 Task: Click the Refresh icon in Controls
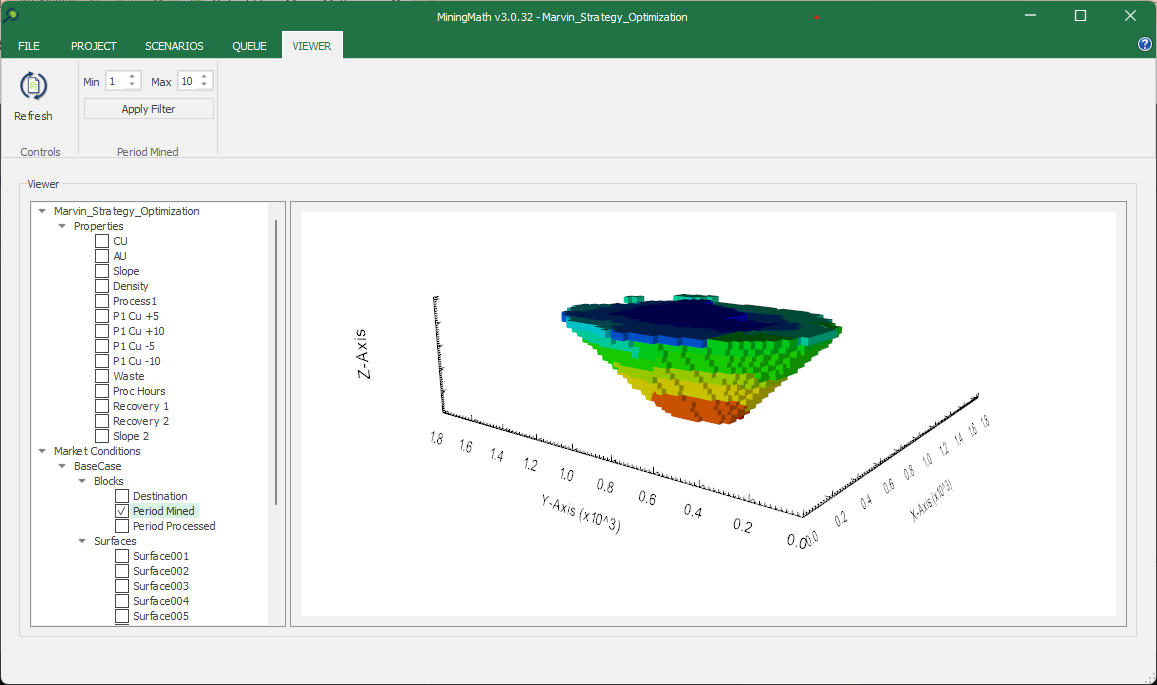click(x=33, y=86)
